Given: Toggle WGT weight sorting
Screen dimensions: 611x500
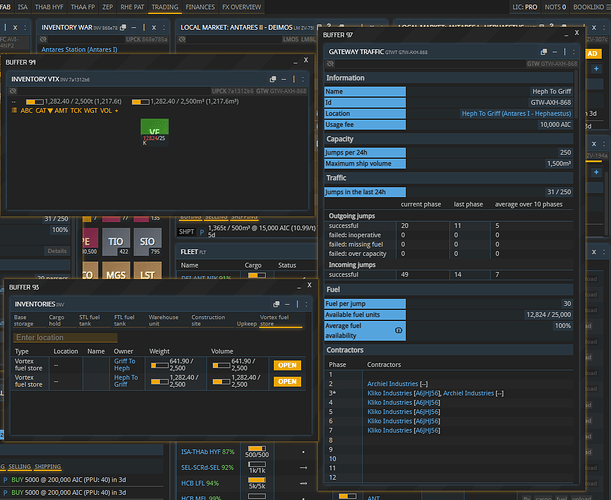Looking at the screenshot, I should coord(90,110).
